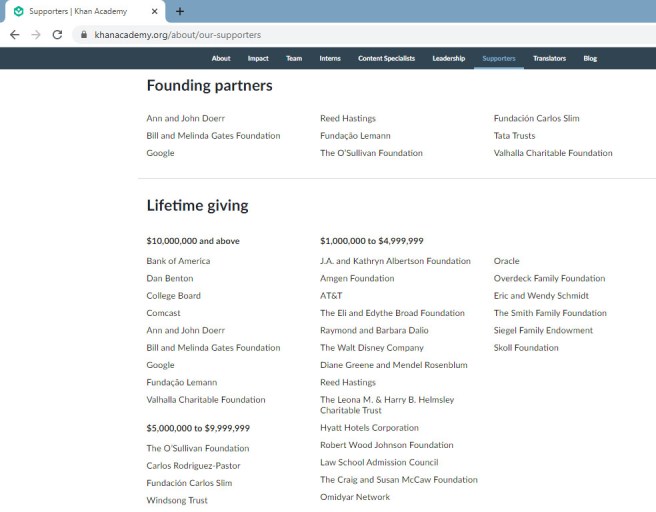Select Interns in the navigation bar
Image resolution: width=656 pixels, height=512 pixels.
click(x=330, y=58)
